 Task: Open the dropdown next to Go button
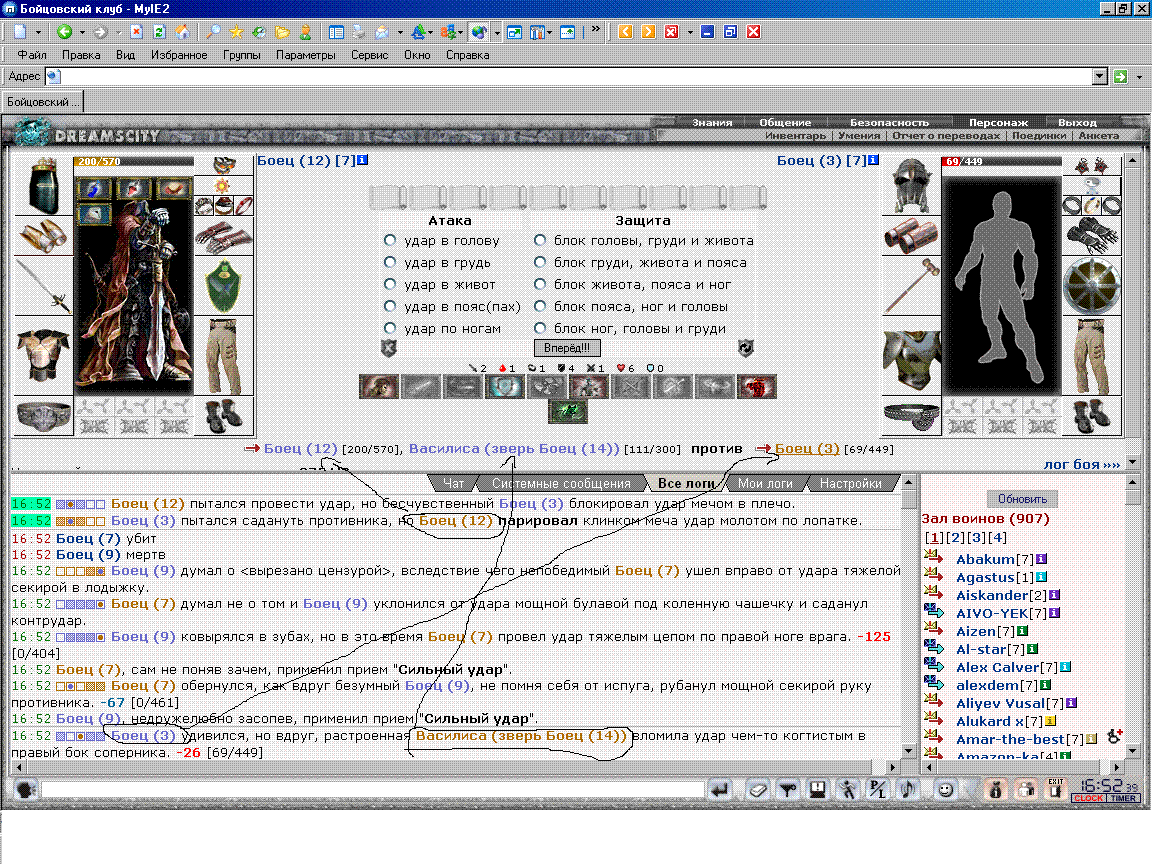tap(1140, 76)
